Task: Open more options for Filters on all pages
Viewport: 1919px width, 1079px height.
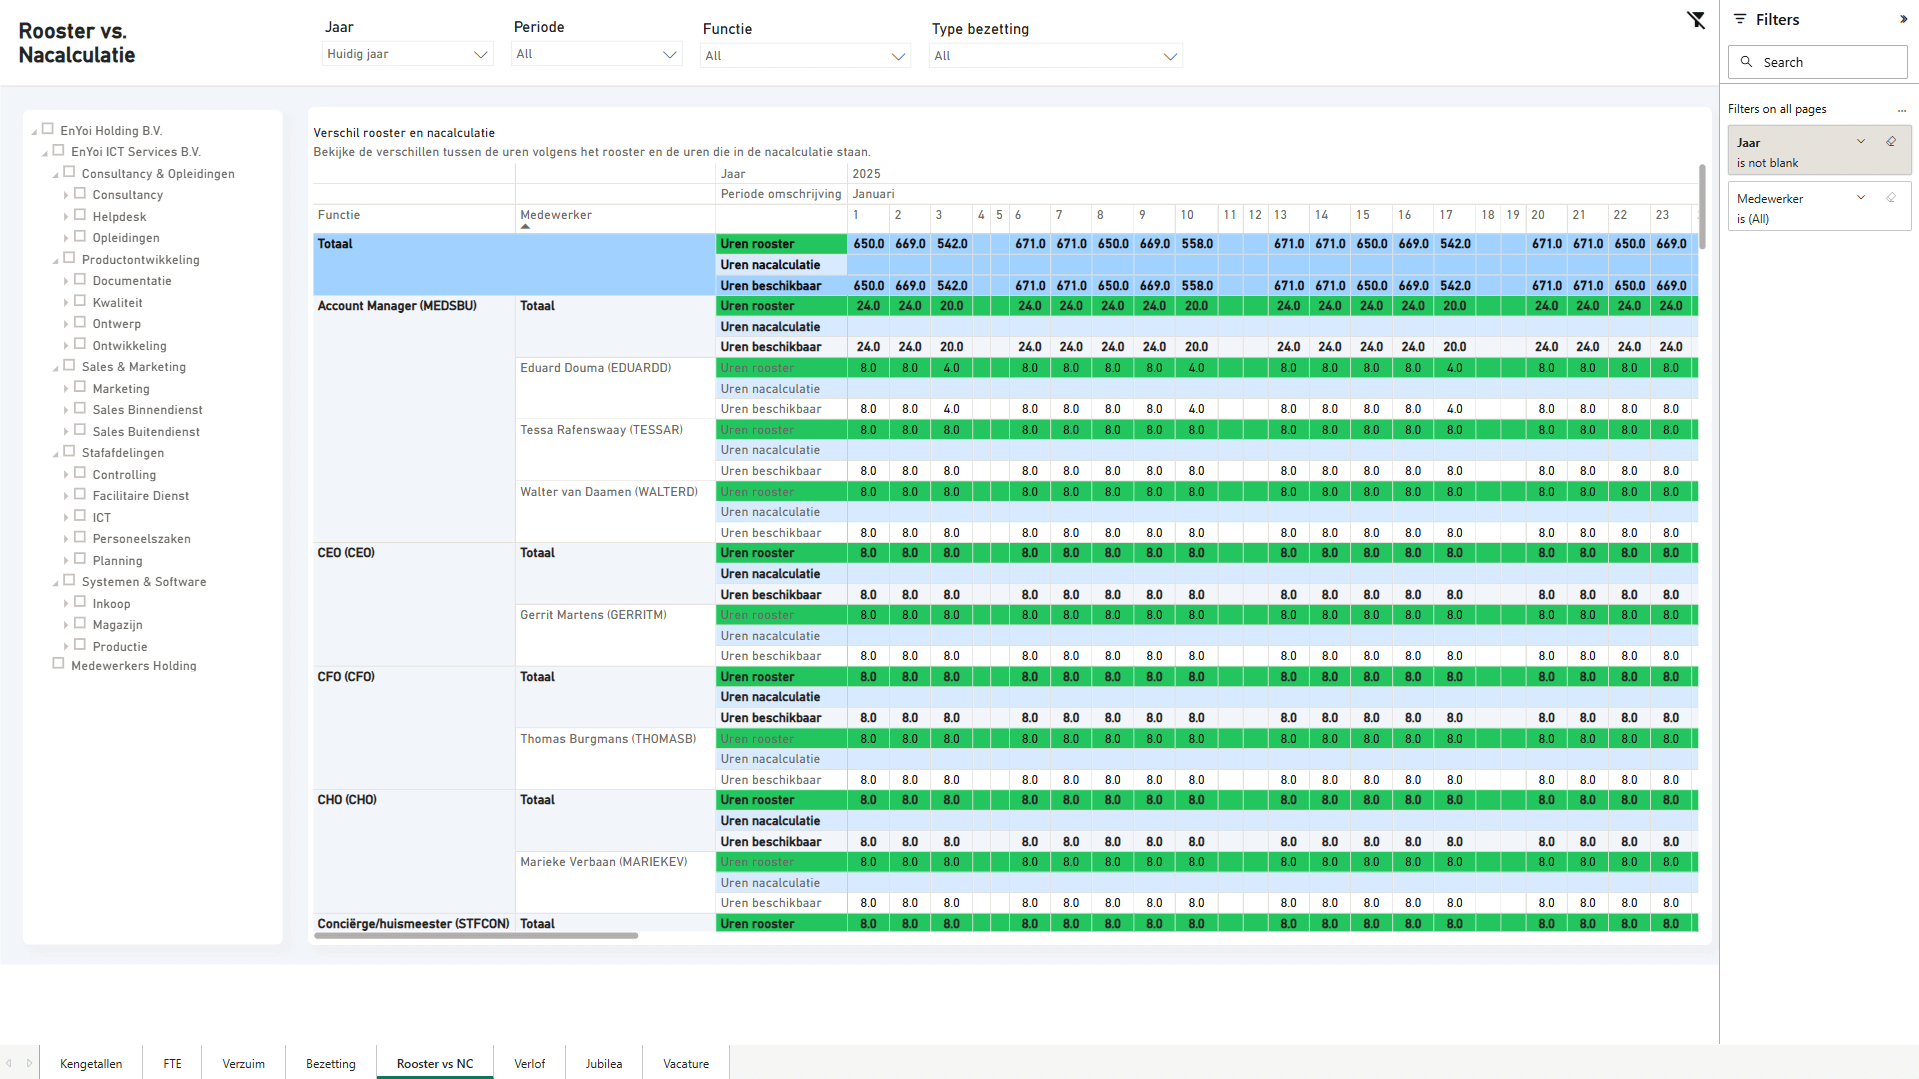Action: point(1901,110)
